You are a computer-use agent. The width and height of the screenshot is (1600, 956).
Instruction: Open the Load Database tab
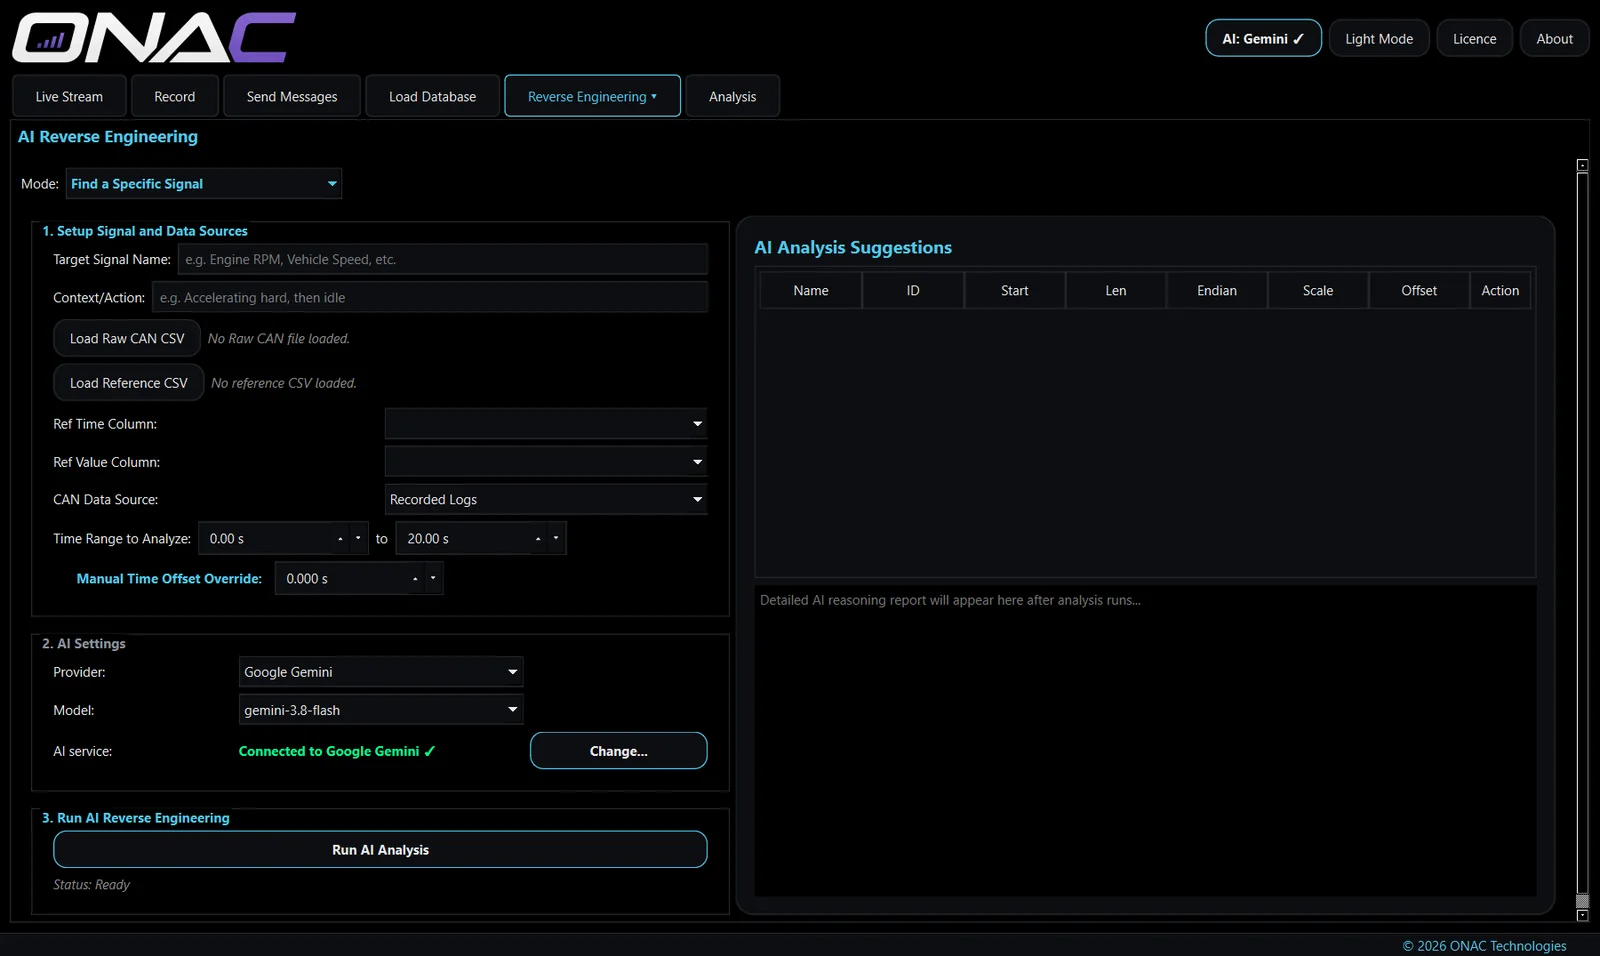point(432,97)
